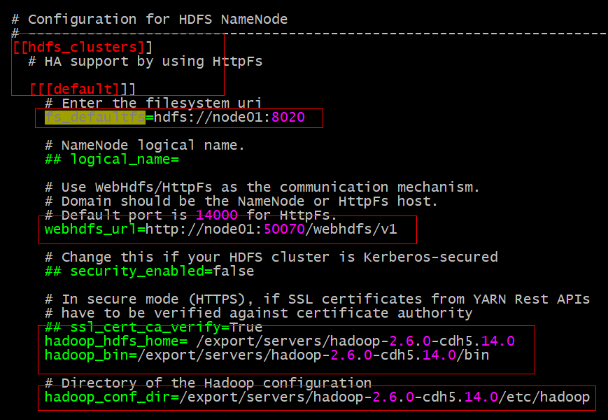608x420 pixels.
Task: Click hdfs://node01 in the fs_defaultfs value
Action: point(208,117)
